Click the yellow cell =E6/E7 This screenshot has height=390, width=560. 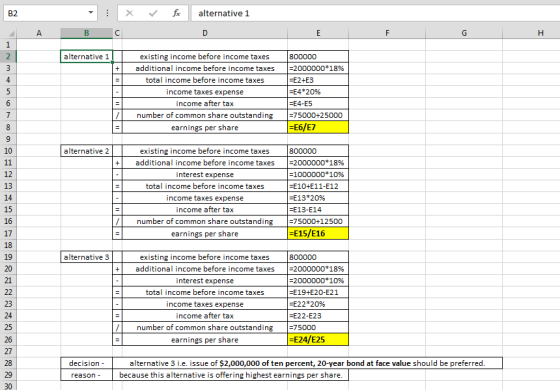pyautogui.click(x=318, y=127)
